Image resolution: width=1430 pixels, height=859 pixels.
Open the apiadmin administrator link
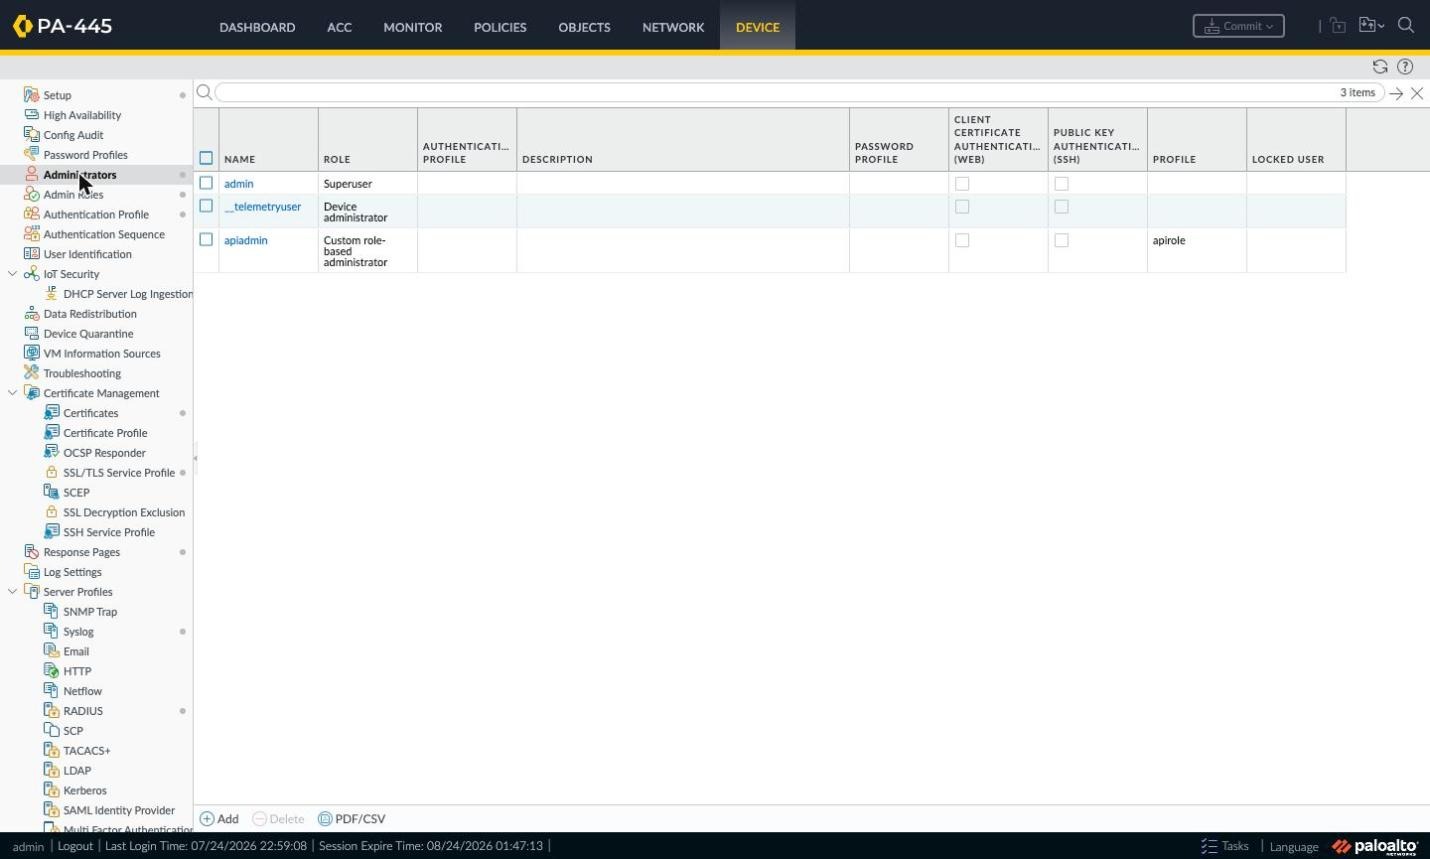245,240
